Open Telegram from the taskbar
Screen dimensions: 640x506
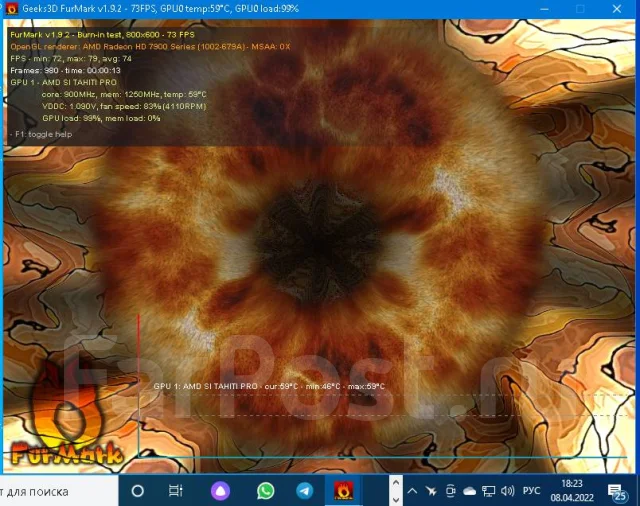click(x=304, y=491)
